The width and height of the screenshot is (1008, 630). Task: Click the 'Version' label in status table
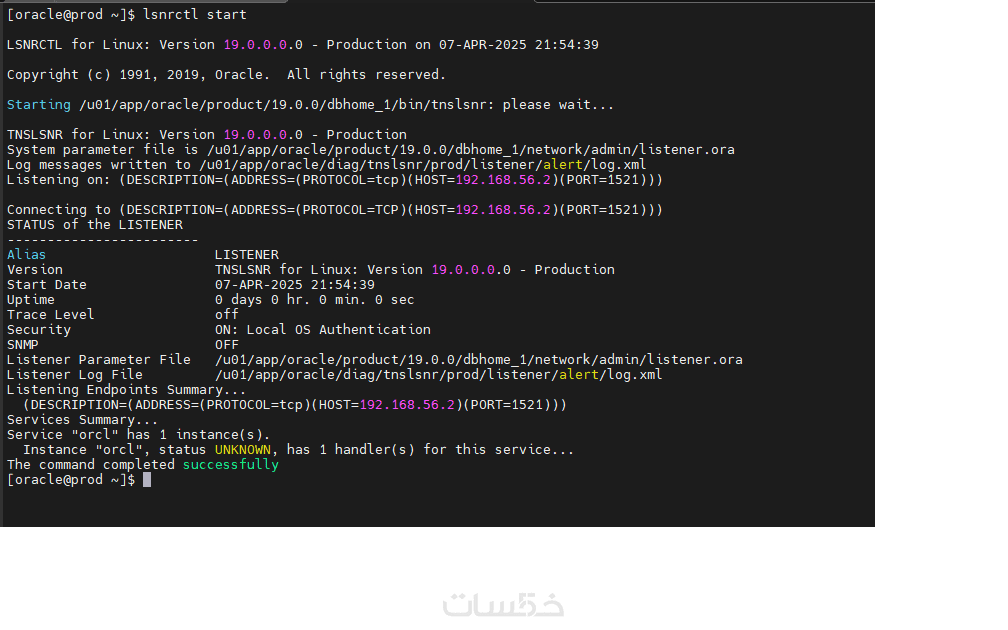coord(35,270)
